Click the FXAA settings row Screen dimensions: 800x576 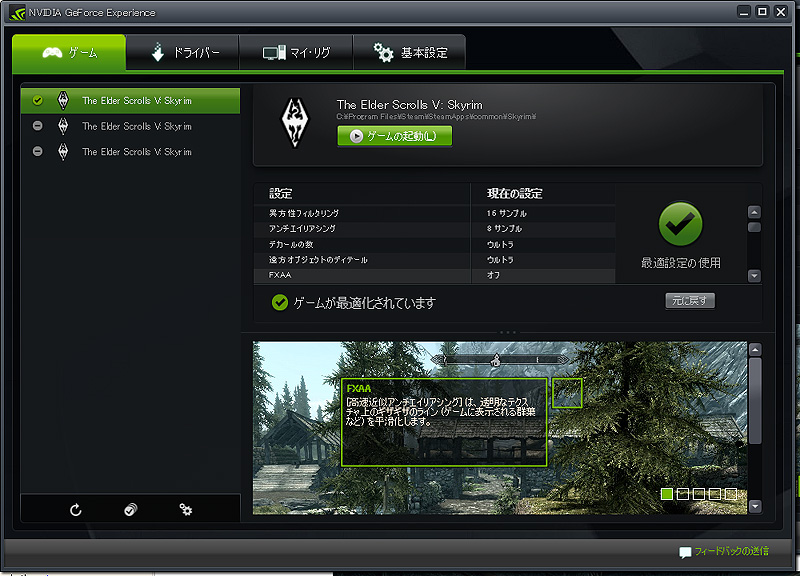pos(434,275)
